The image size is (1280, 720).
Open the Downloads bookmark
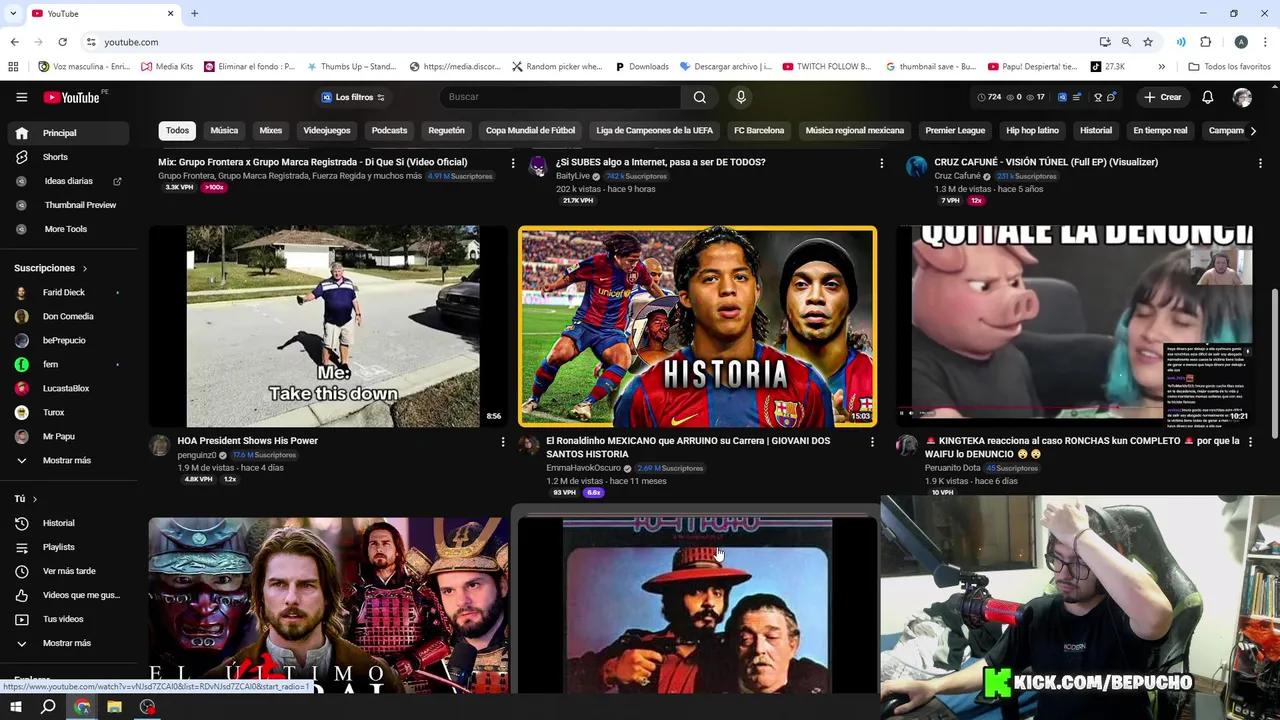click(x=641, y=67)
